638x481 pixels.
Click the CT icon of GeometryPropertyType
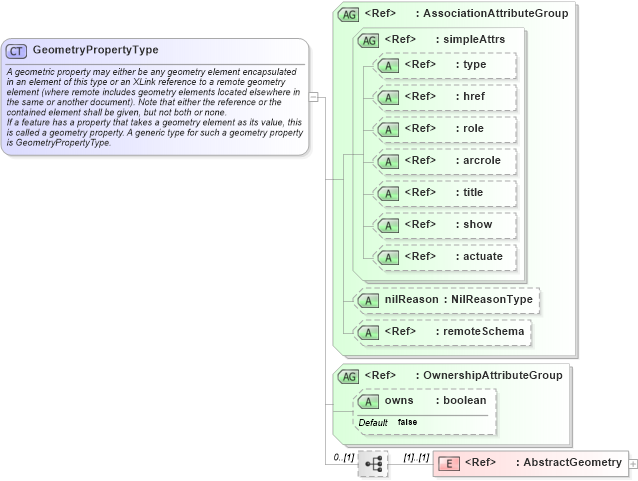pyautogui.click(x=16, y=51)
